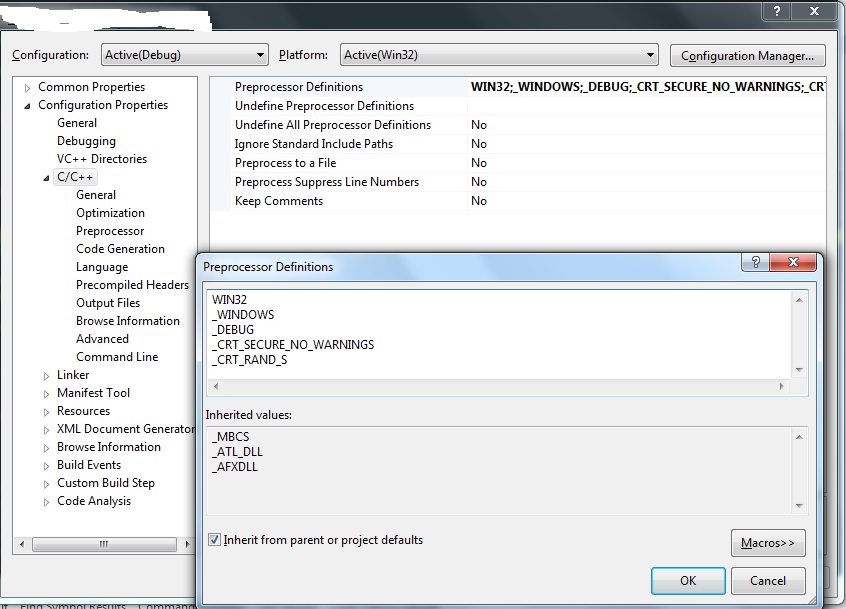Expand the Manifest Tool node
The height and width of the screenshot is (609, 846).
(x=46, y=394)
